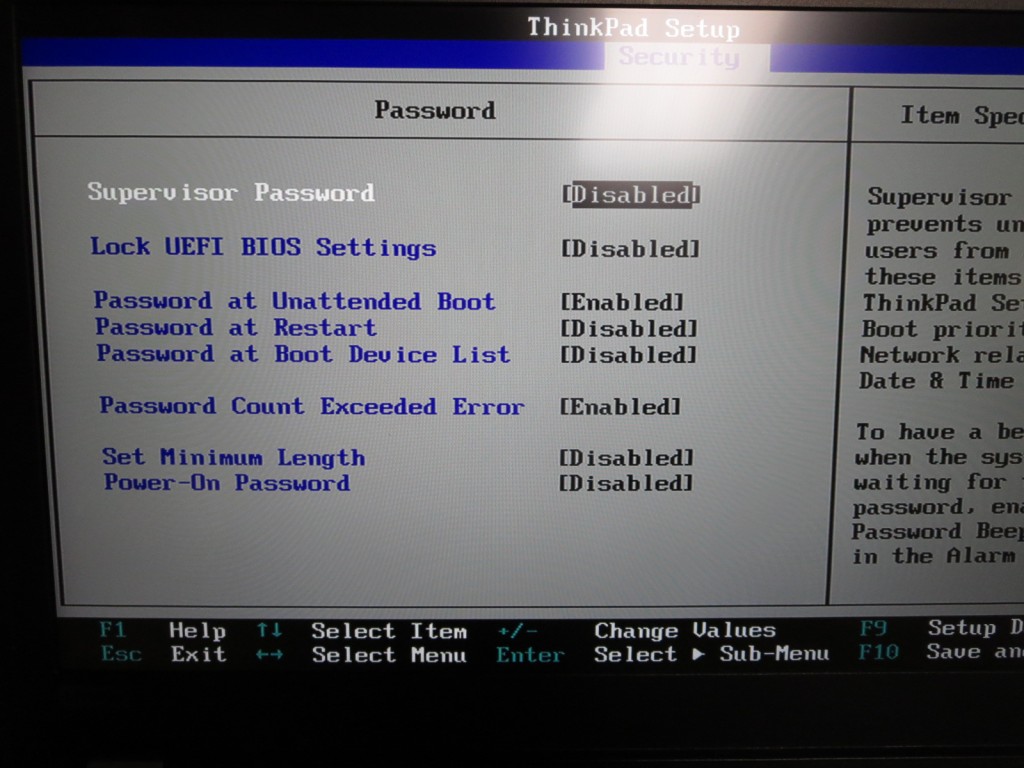Image resolution: width=1024 pixels, height=768 pixels.
Task: Toggle Password at Restart Disabled value
Action: (629, 328)
